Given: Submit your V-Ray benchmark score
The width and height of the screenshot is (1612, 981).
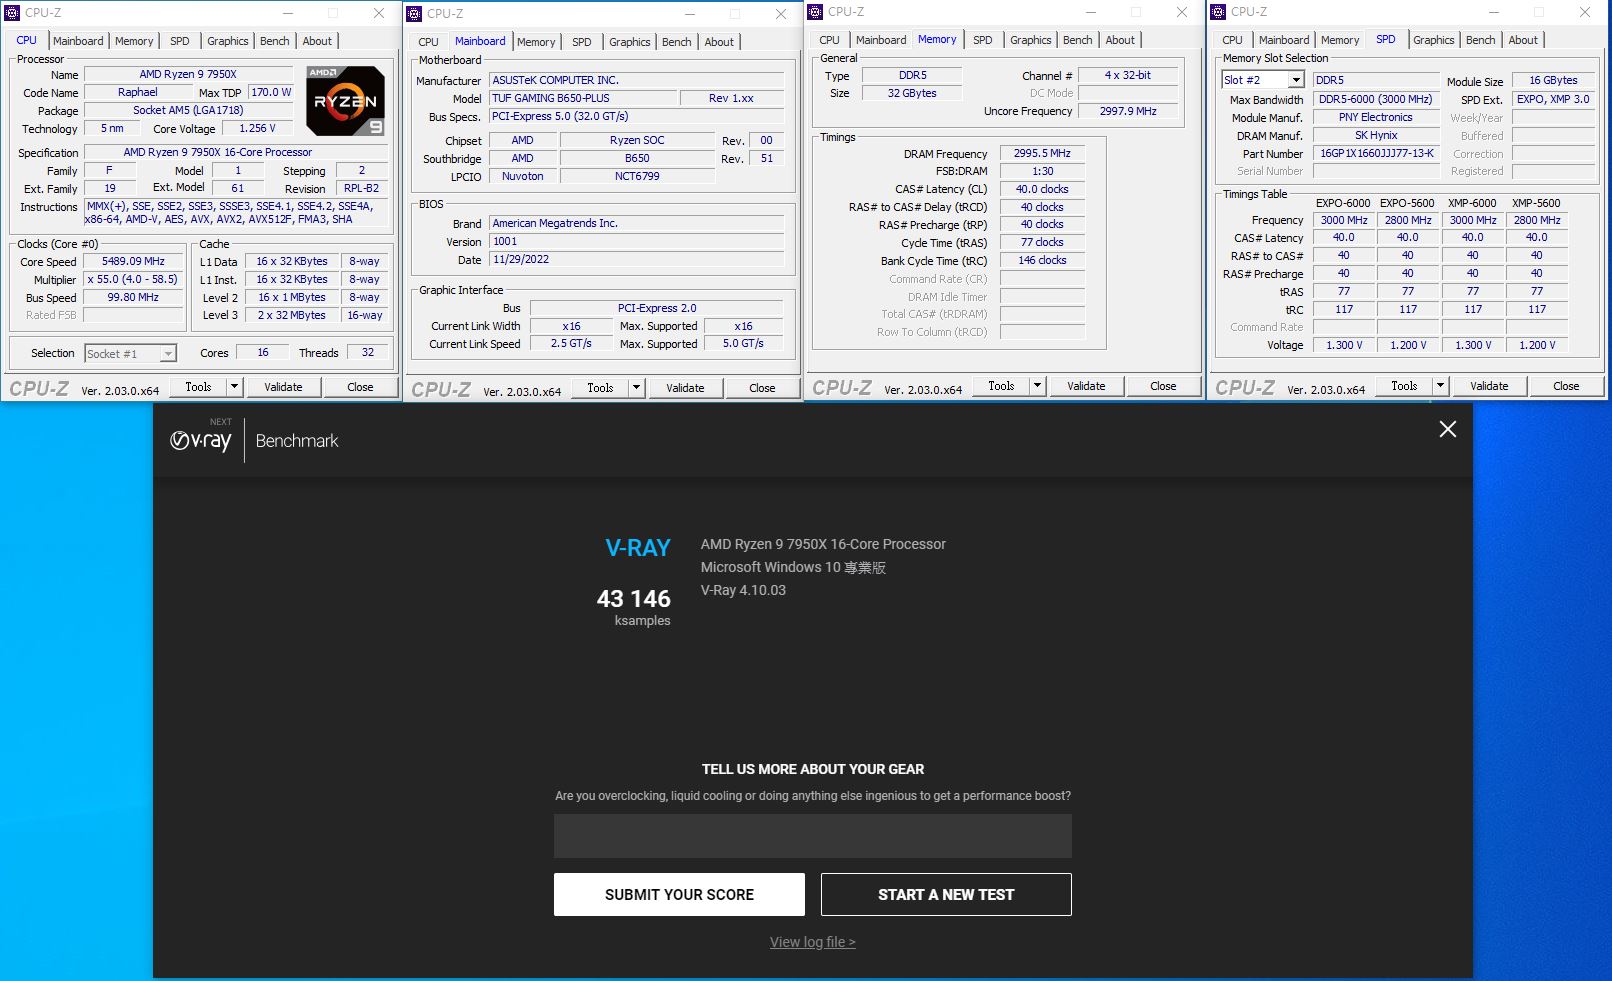Looking at the screenshot, I should click(x=679, y=894).
